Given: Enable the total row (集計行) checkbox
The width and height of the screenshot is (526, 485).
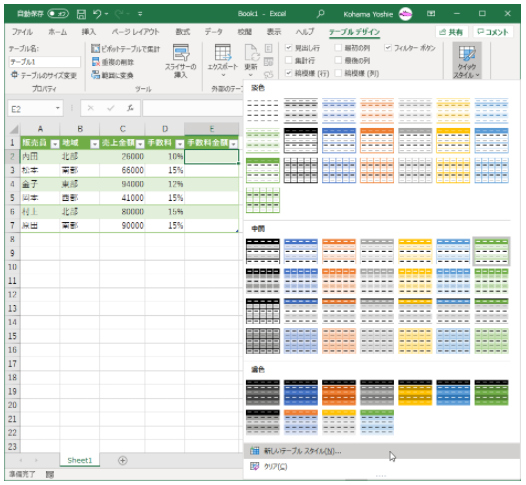Looking at the screenshot, I should 288,60.
